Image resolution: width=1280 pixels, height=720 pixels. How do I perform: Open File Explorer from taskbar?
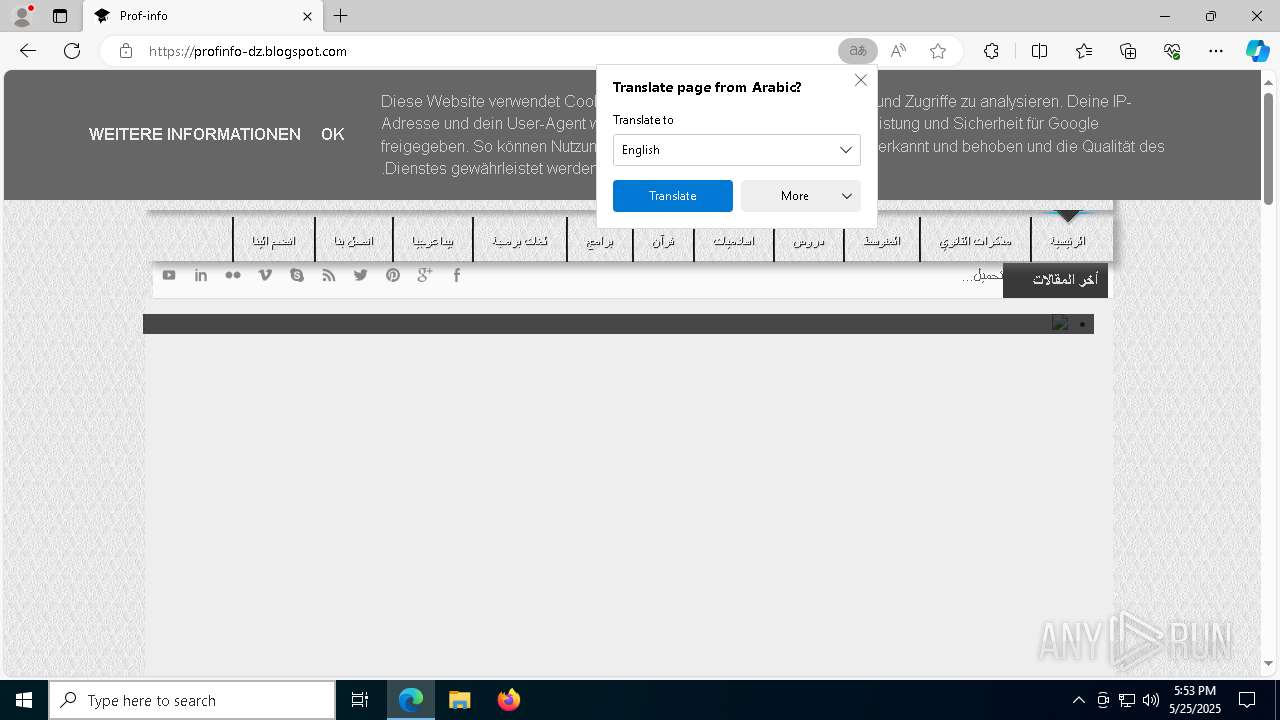[460, 700]
